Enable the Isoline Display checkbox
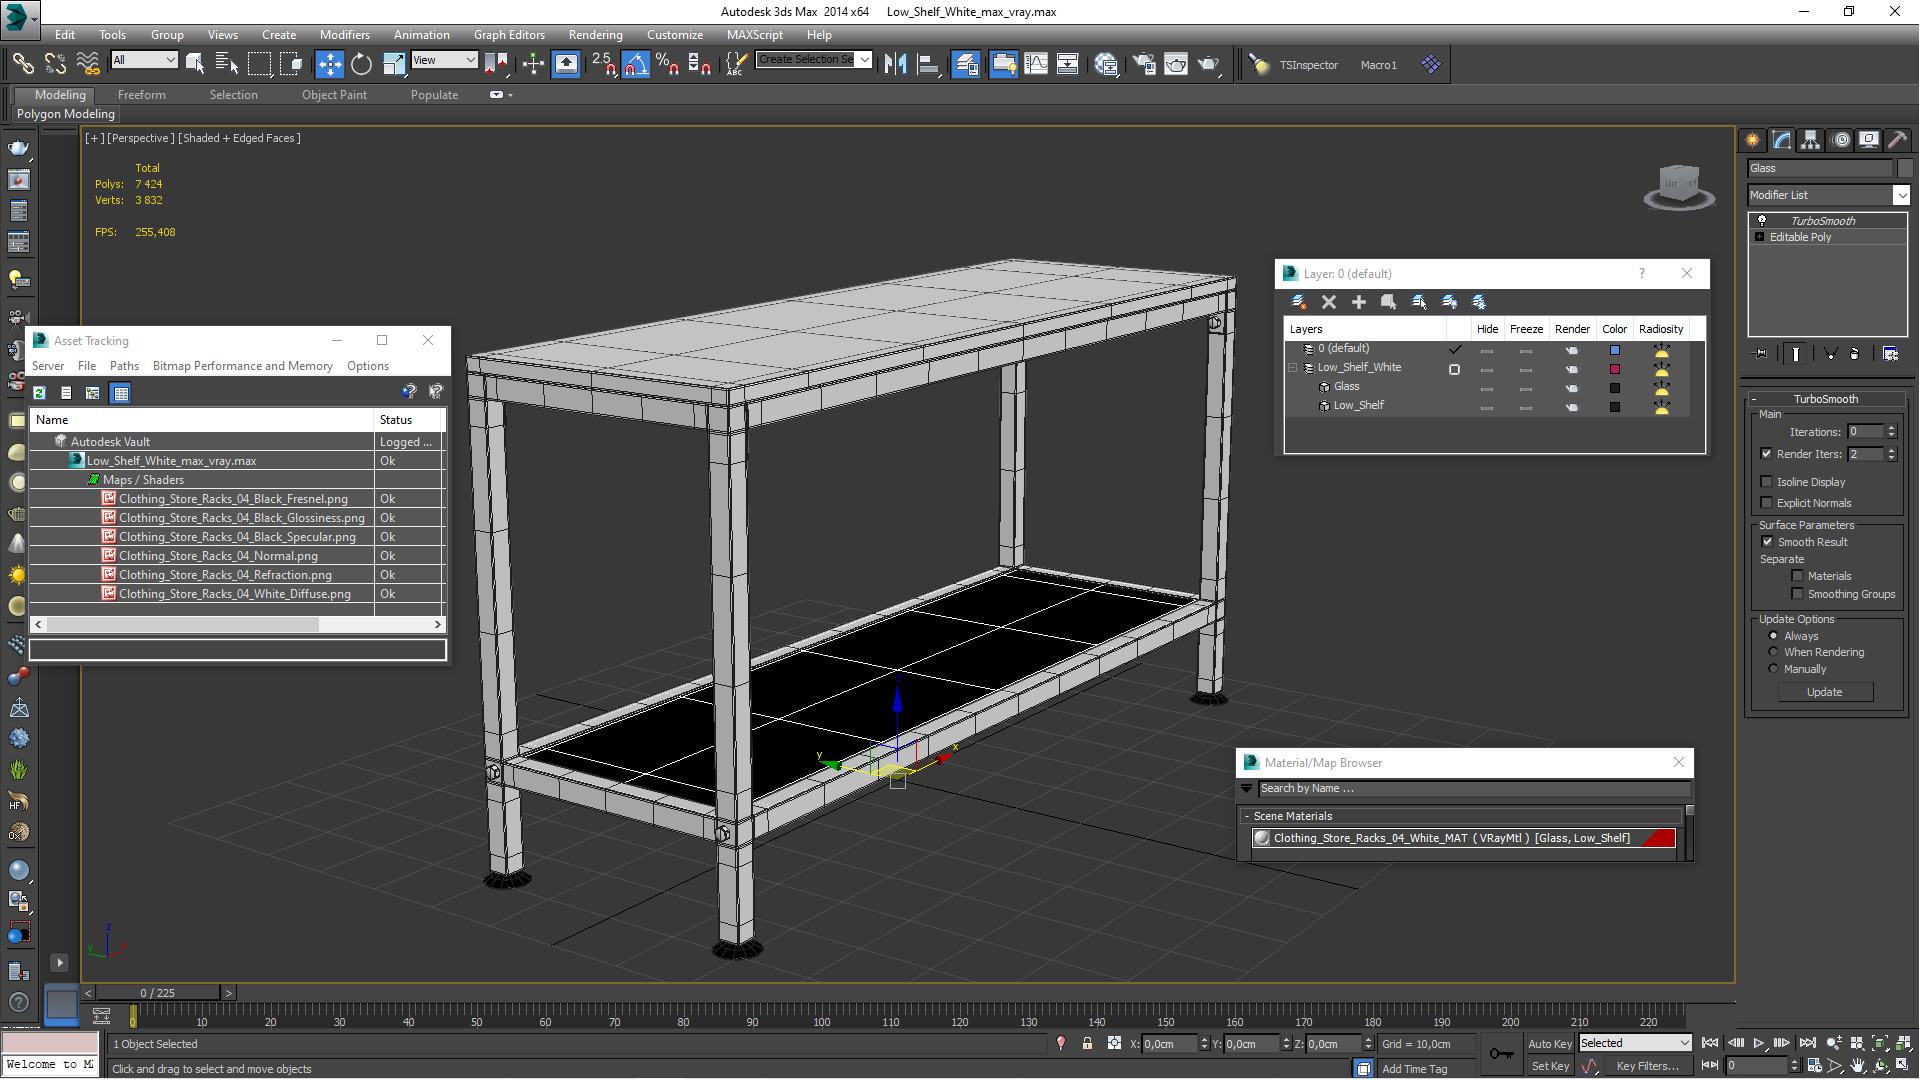Screen dimensions: 1920x1080 tap(1766, 482)
